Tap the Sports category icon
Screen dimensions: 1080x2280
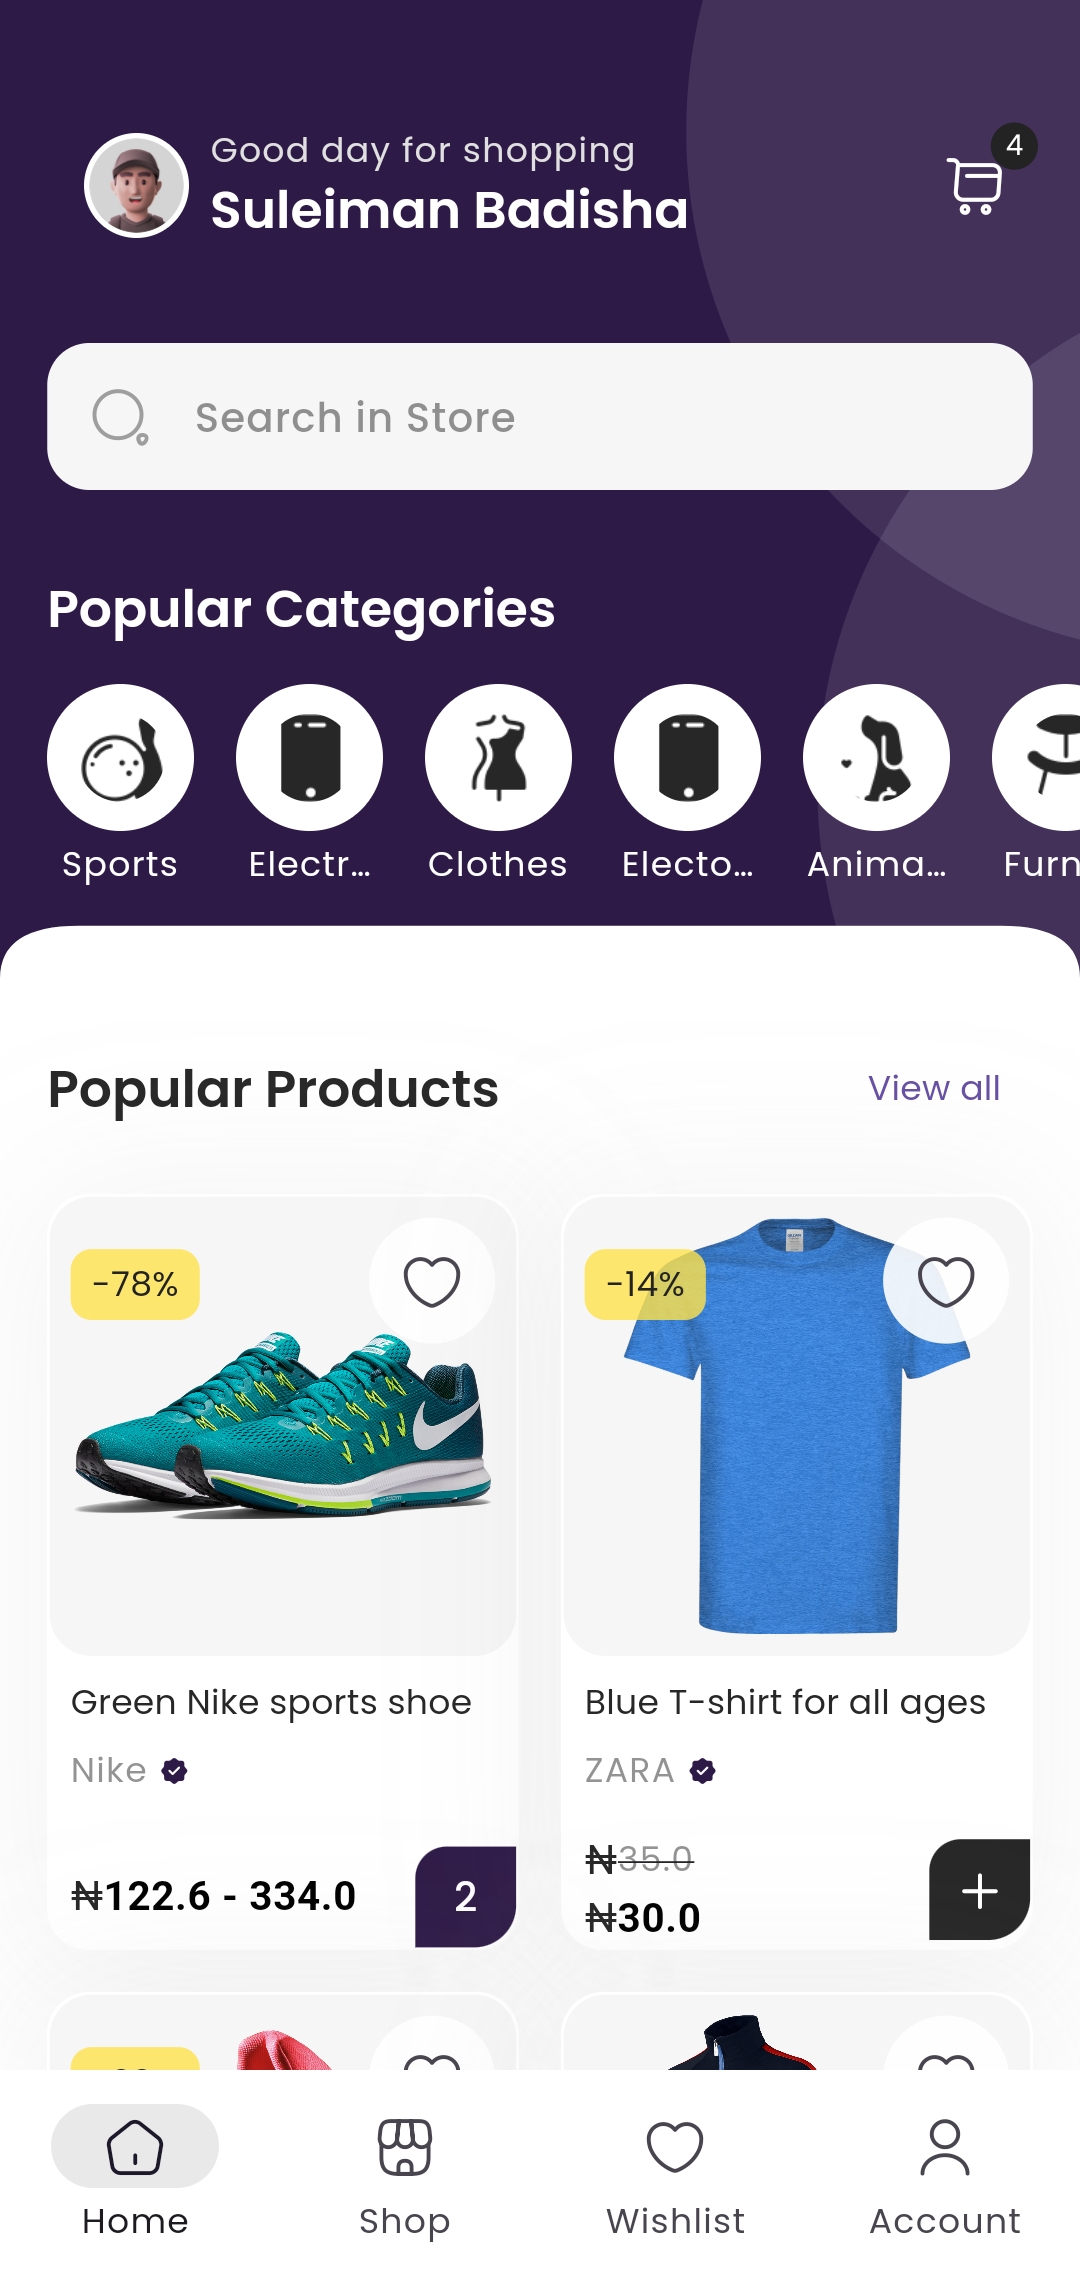pos(120,757)
